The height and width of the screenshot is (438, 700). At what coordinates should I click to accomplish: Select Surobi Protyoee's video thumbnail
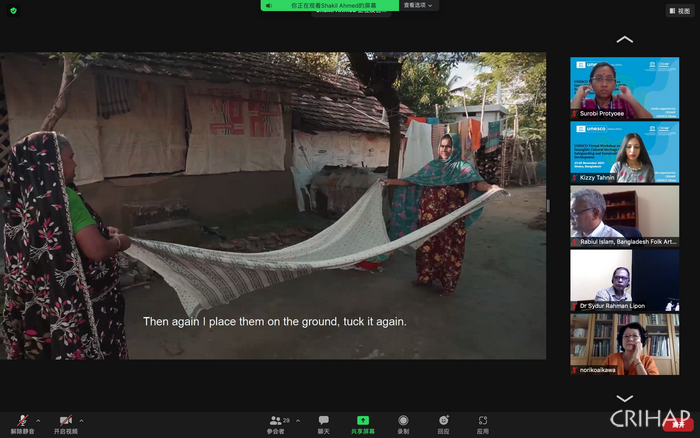[624, 88]
